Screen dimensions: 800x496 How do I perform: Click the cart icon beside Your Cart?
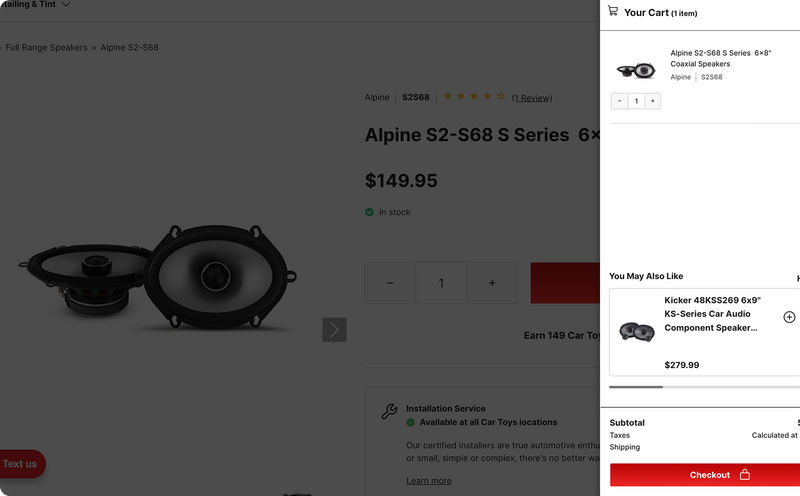click(x=613, y=11)
